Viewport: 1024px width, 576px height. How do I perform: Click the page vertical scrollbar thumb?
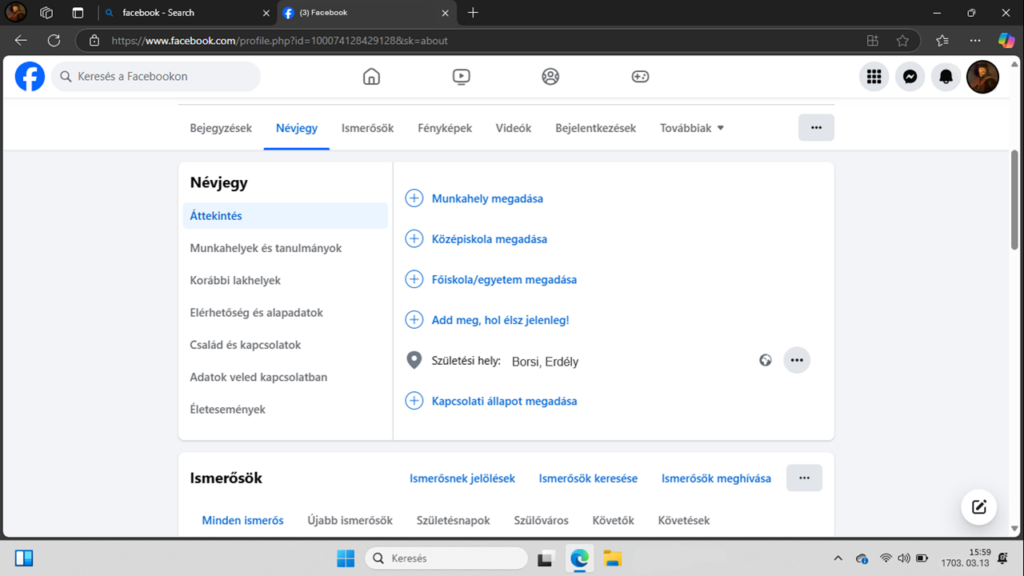(x=1014, y=200)
